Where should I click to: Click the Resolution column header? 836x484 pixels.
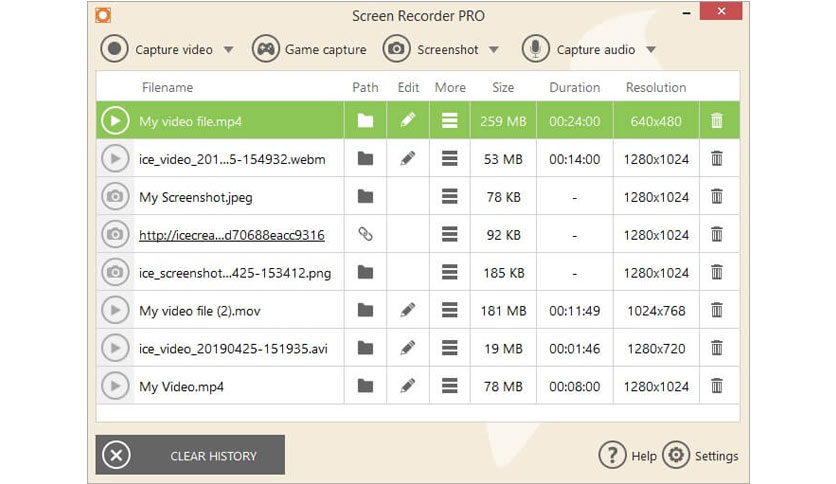(656, 87)
